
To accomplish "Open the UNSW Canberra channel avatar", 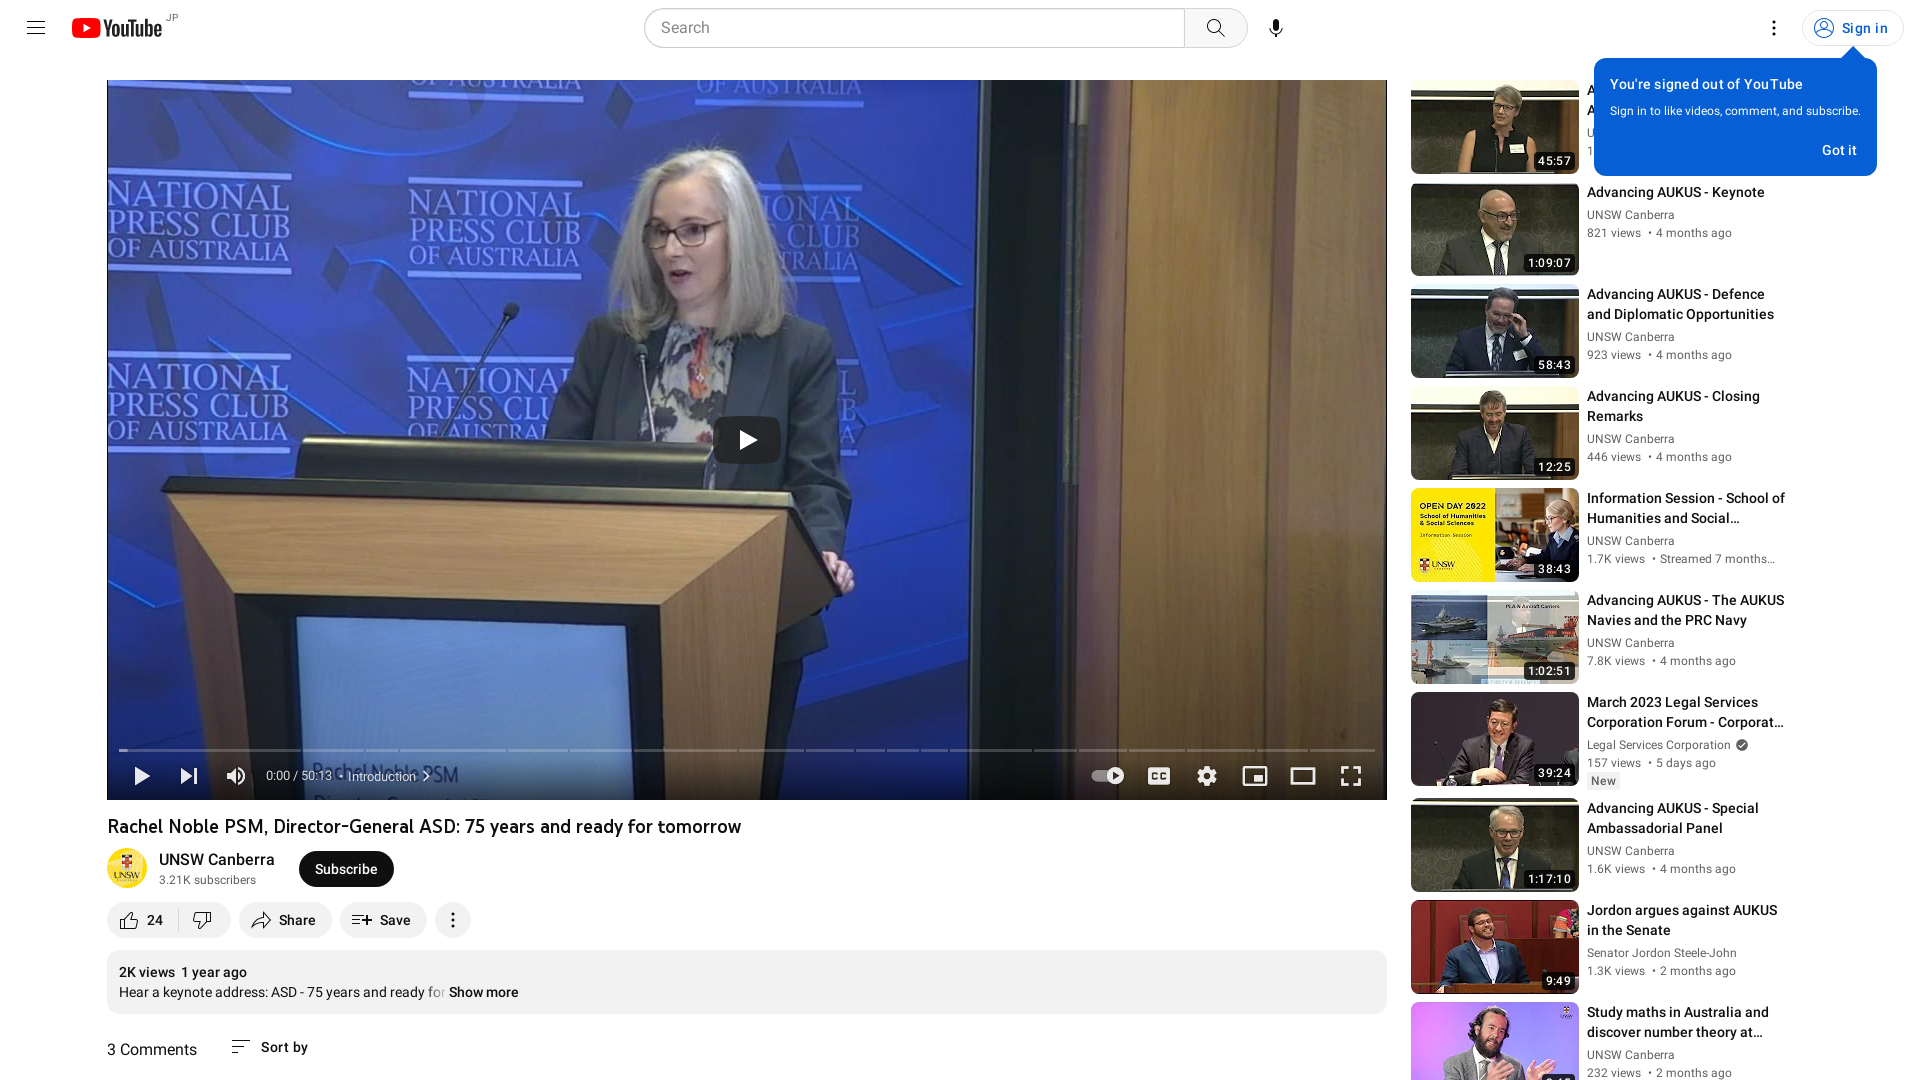I will click(x=127, y=868).
